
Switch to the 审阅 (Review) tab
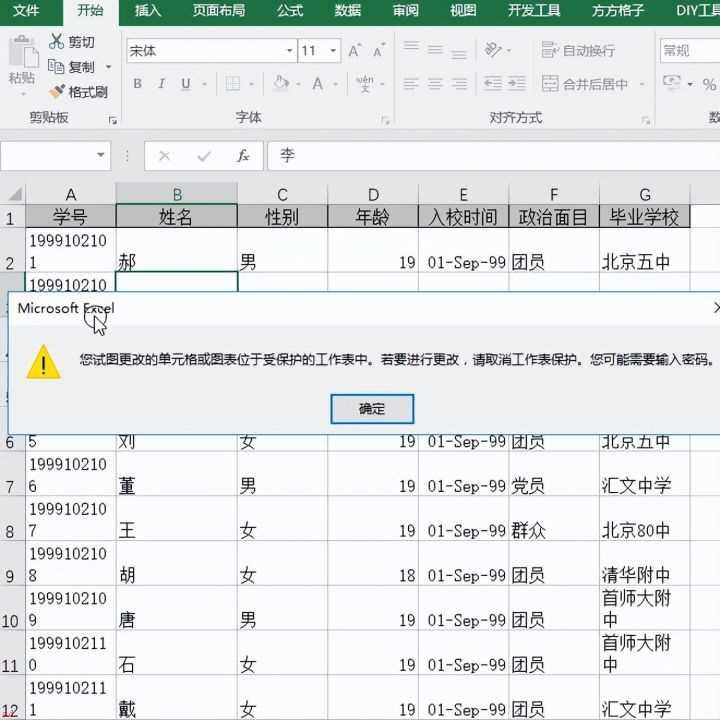tap(405, 10)
